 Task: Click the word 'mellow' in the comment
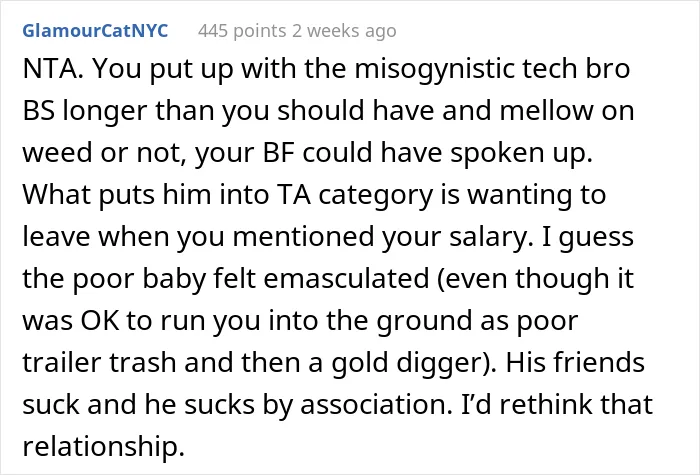coord(546,111)
